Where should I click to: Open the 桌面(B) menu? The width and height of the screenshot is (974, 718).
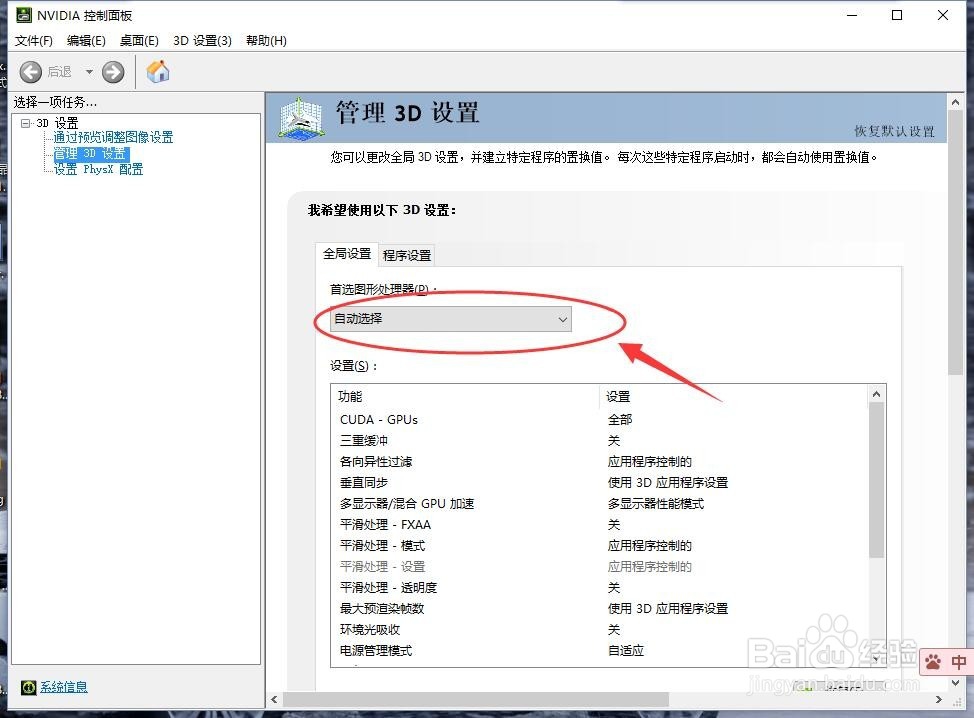138,40
